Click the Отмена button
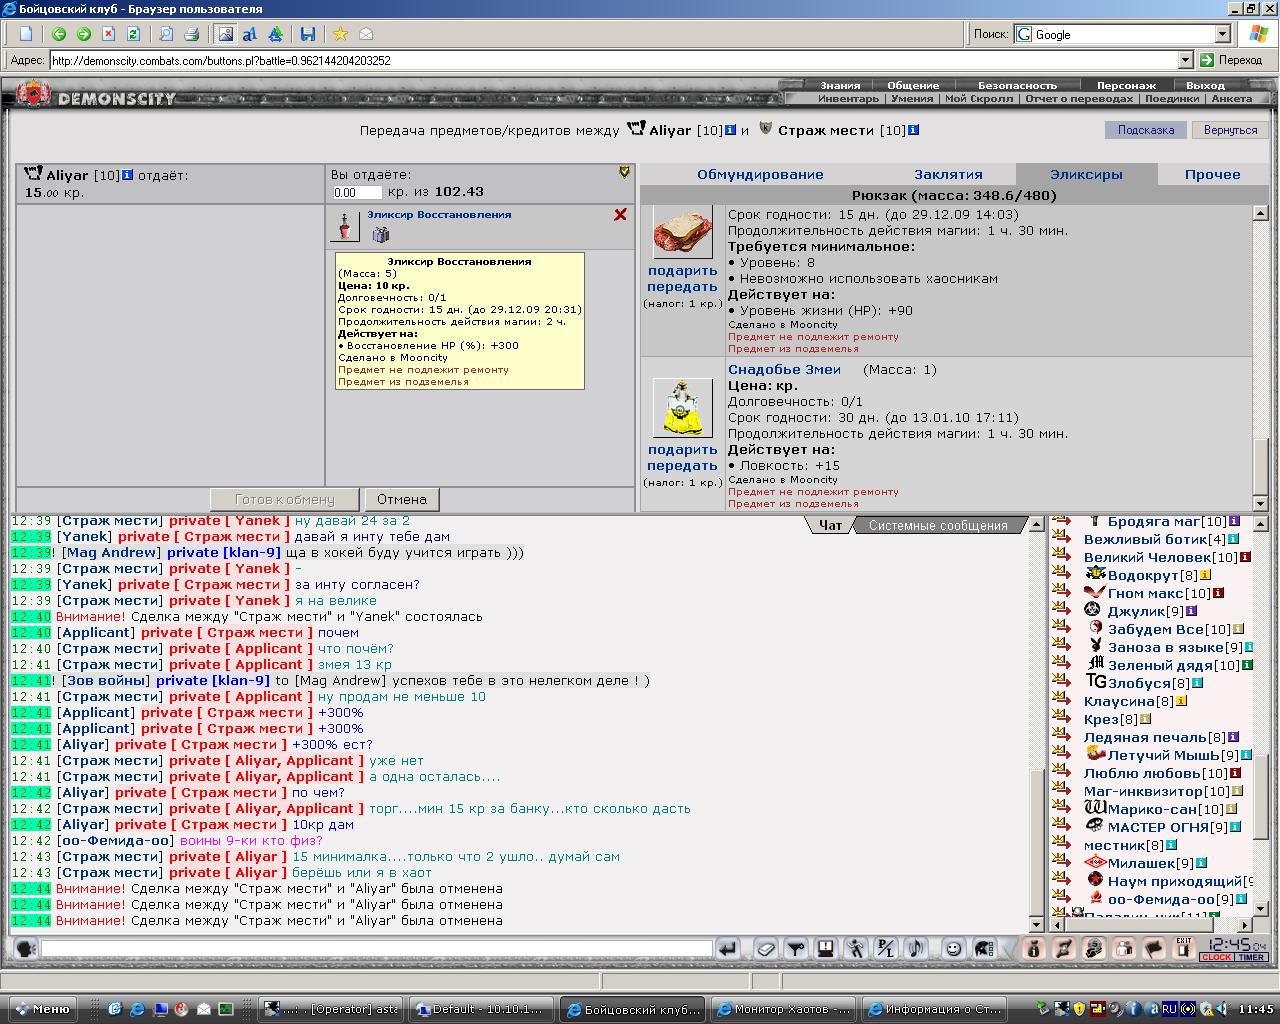This screenshot has width=1280, height=1024. (x=402, y=499)
